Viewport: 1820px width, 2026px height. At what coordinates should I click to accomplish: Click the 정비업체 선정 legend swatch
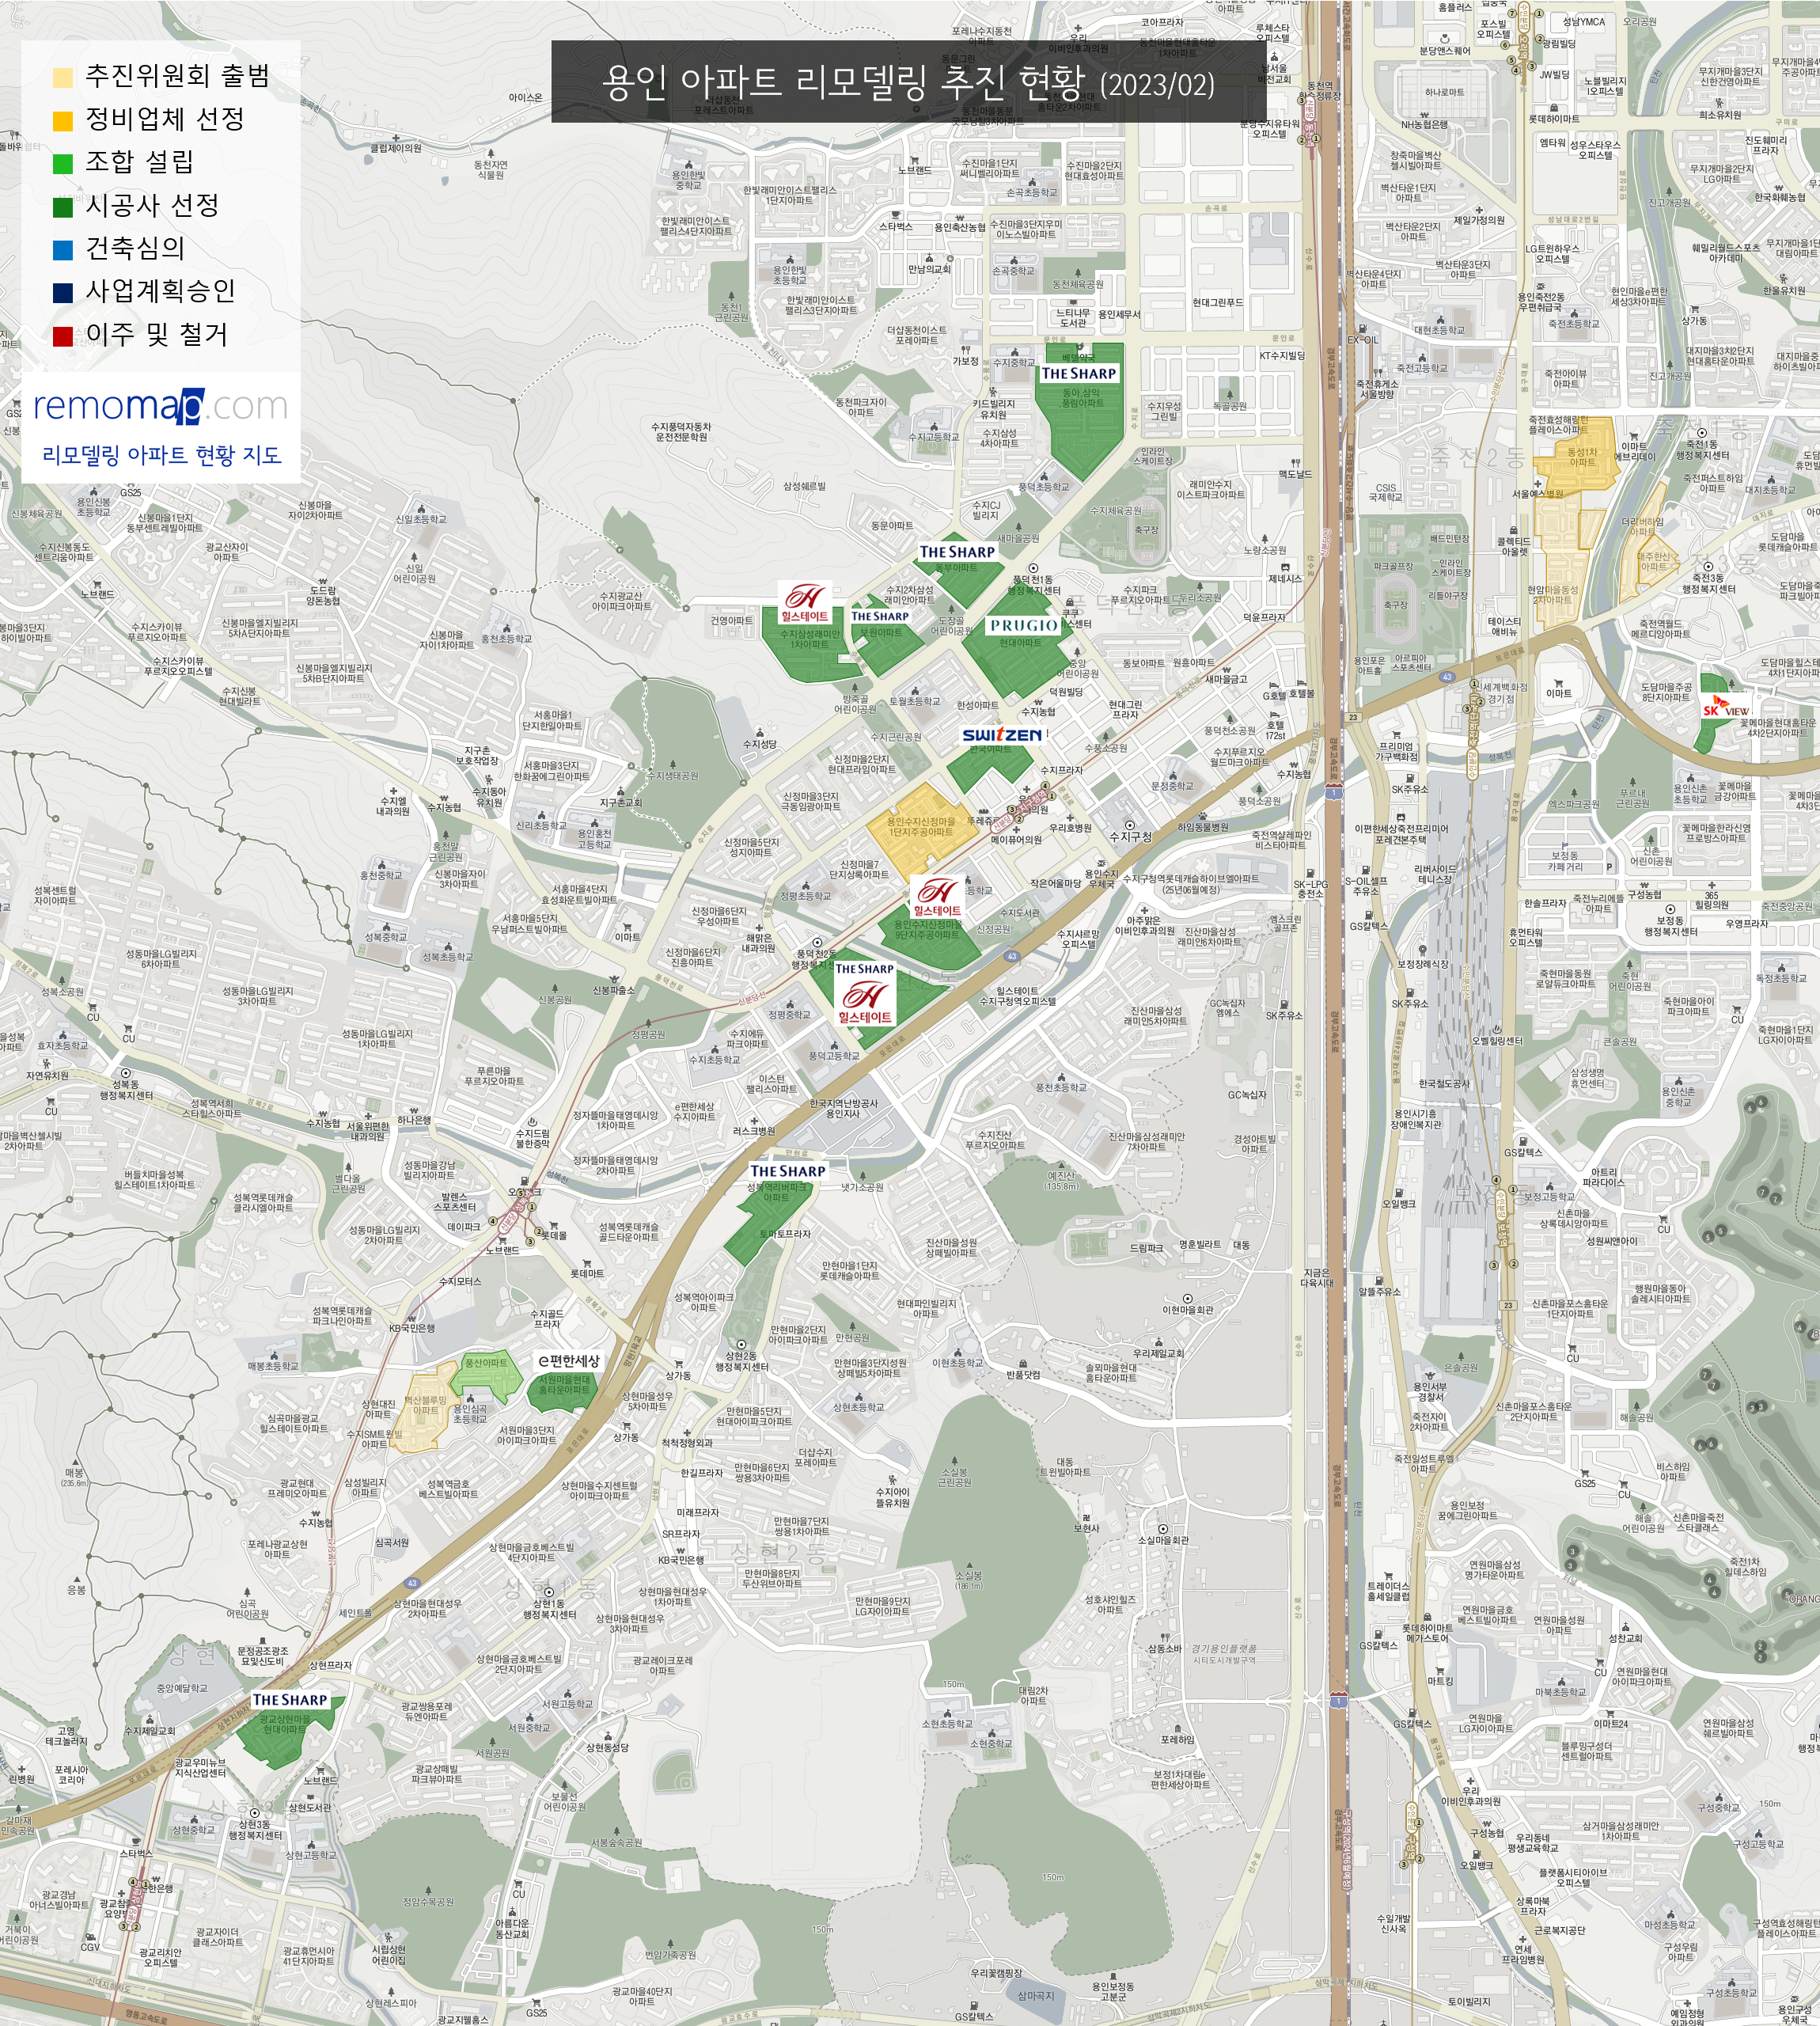tap(63, 121)
